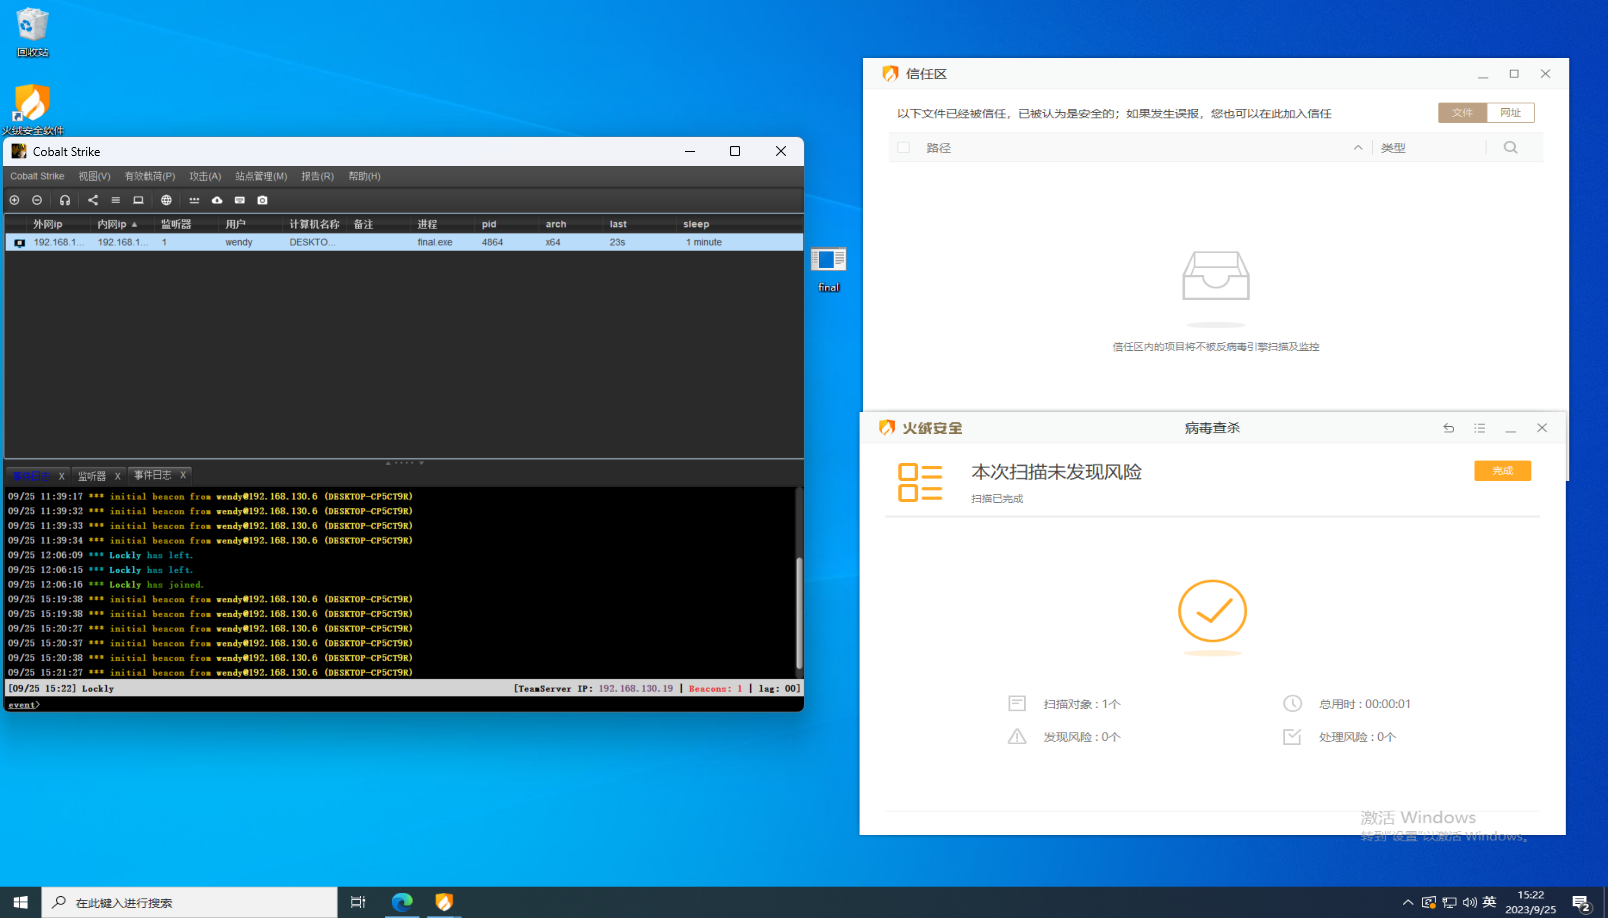
Task: Click the taskbar search box
Action: tap(189, 902)
